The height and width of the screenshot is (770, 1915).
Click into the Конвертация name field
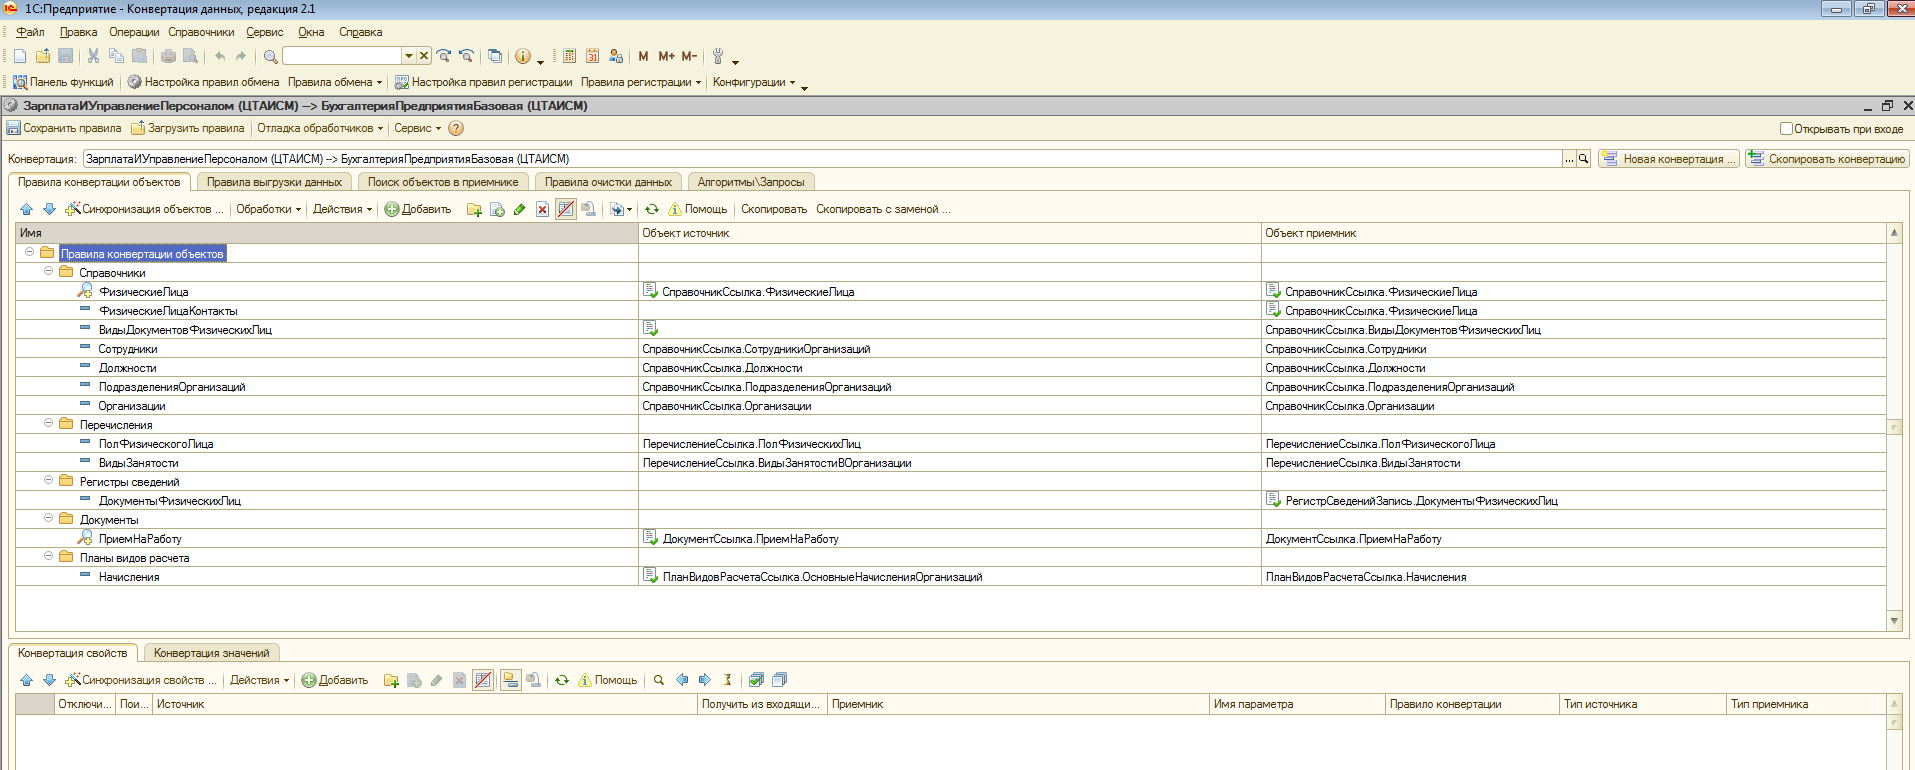(823, 159)
